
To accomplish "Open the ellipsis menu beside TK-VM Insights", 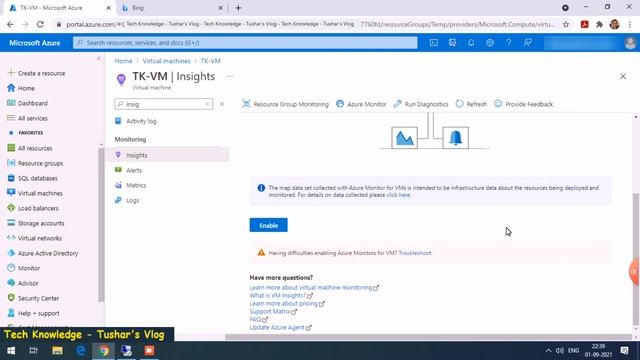I will click(230, 76).
